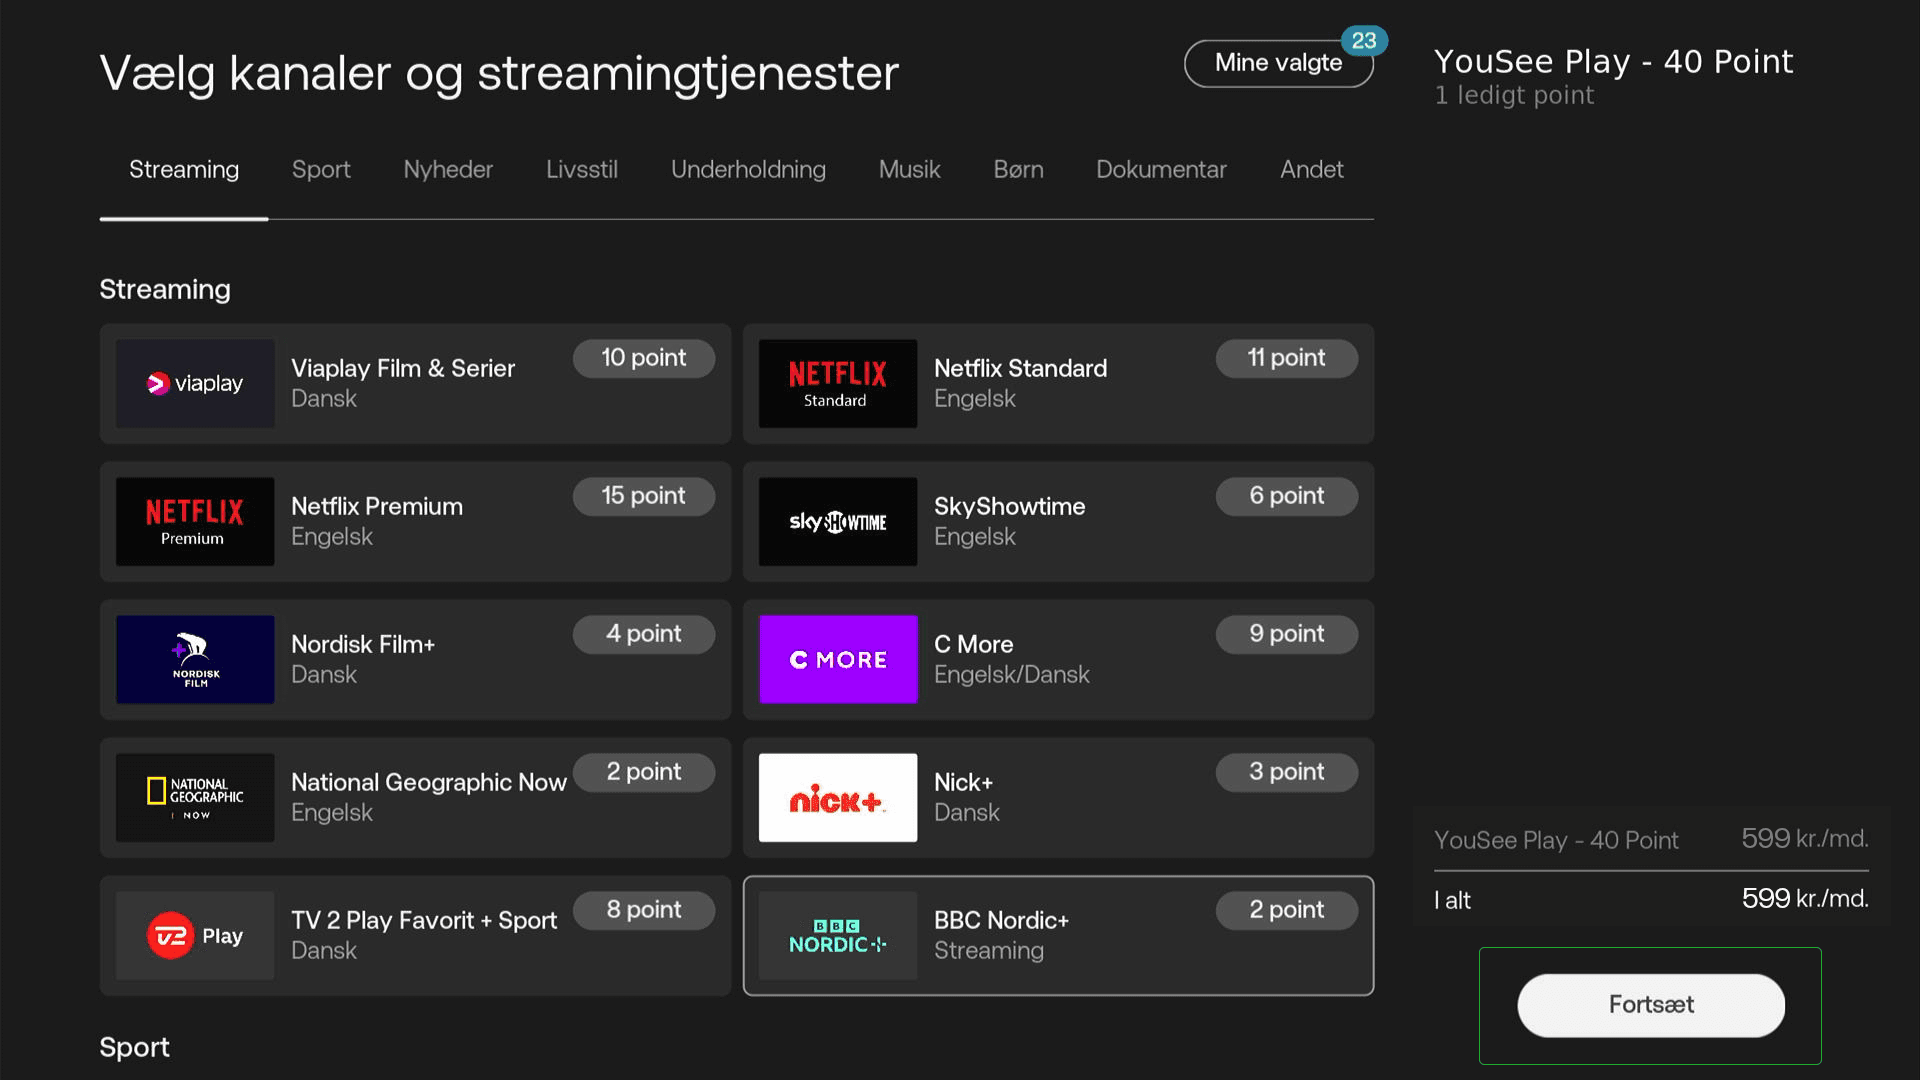The image size is (1920, 1080).
Task: Click the C More title text
Action: pos(973,645)
